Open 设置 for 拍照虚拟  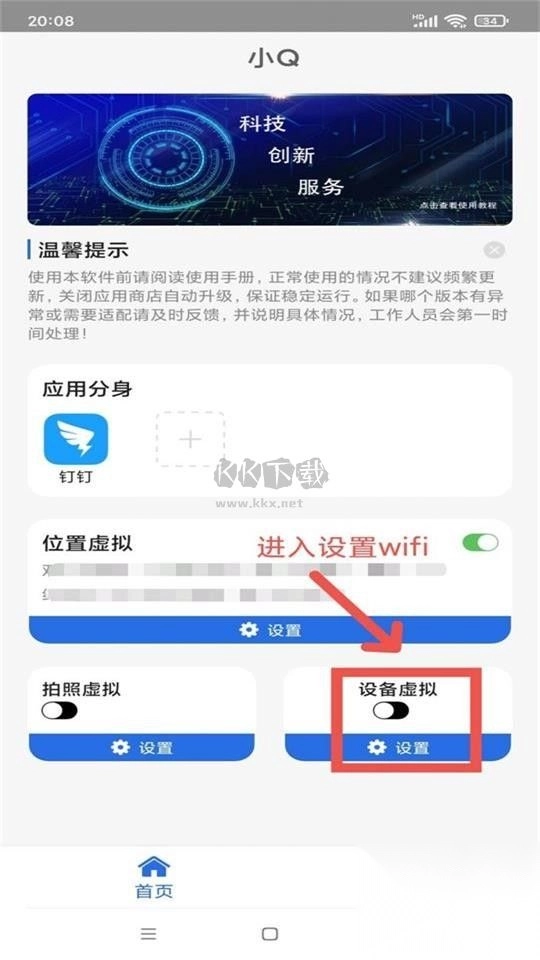coord(142,747)
